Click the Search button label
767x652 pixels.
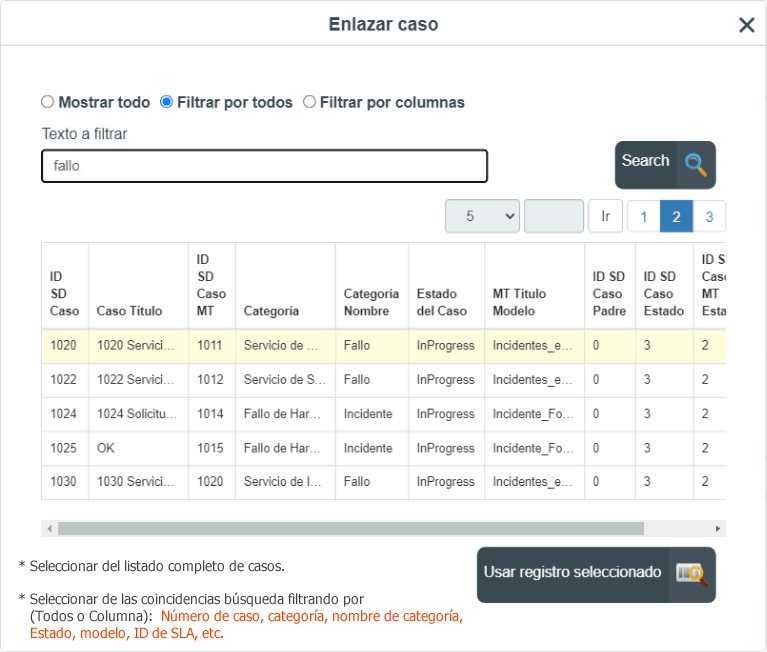(645, 160)
